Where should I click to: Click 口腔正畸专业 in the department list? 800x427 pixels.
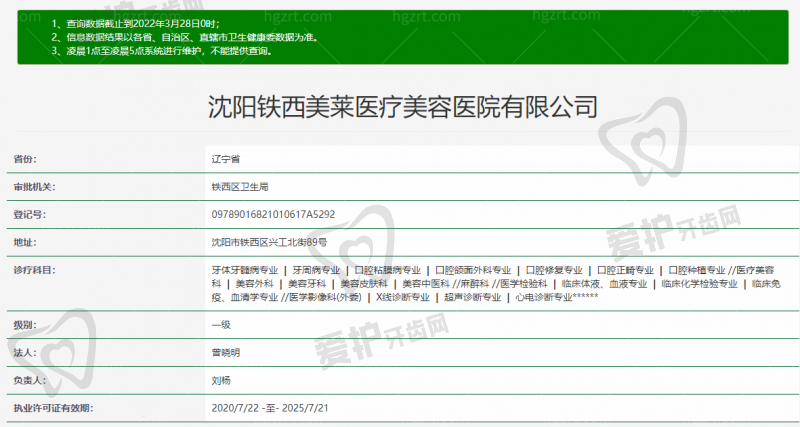pos(625,270)
